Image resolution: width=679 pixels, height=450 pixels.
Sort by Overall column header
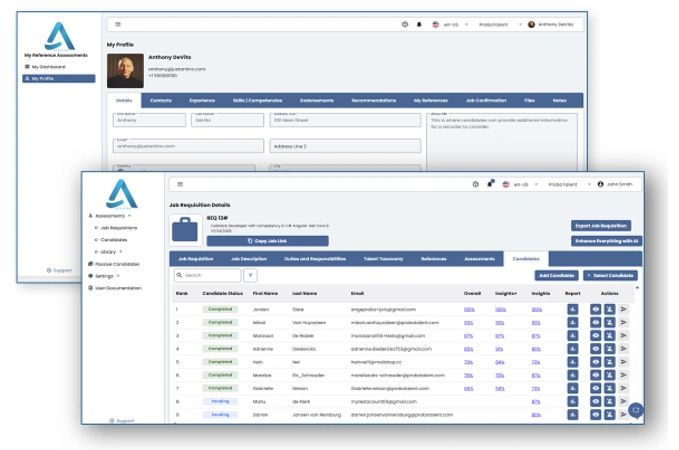tap(472, 293)
